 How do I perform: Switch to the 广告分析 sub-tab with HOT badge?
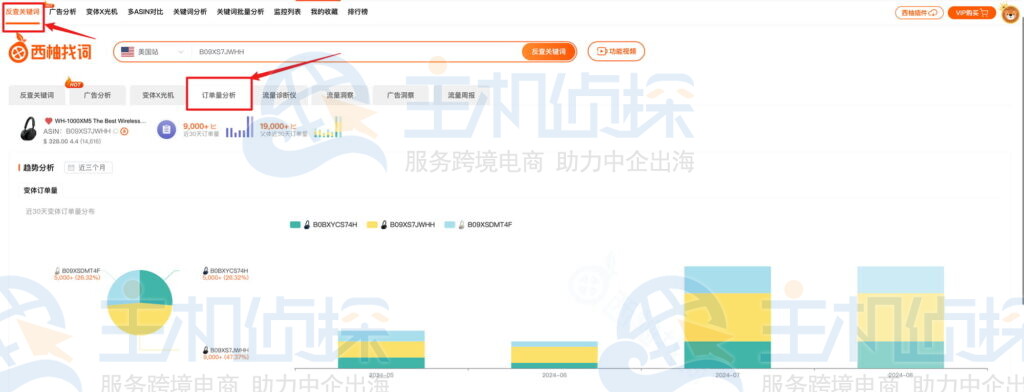tap(97, 95)
